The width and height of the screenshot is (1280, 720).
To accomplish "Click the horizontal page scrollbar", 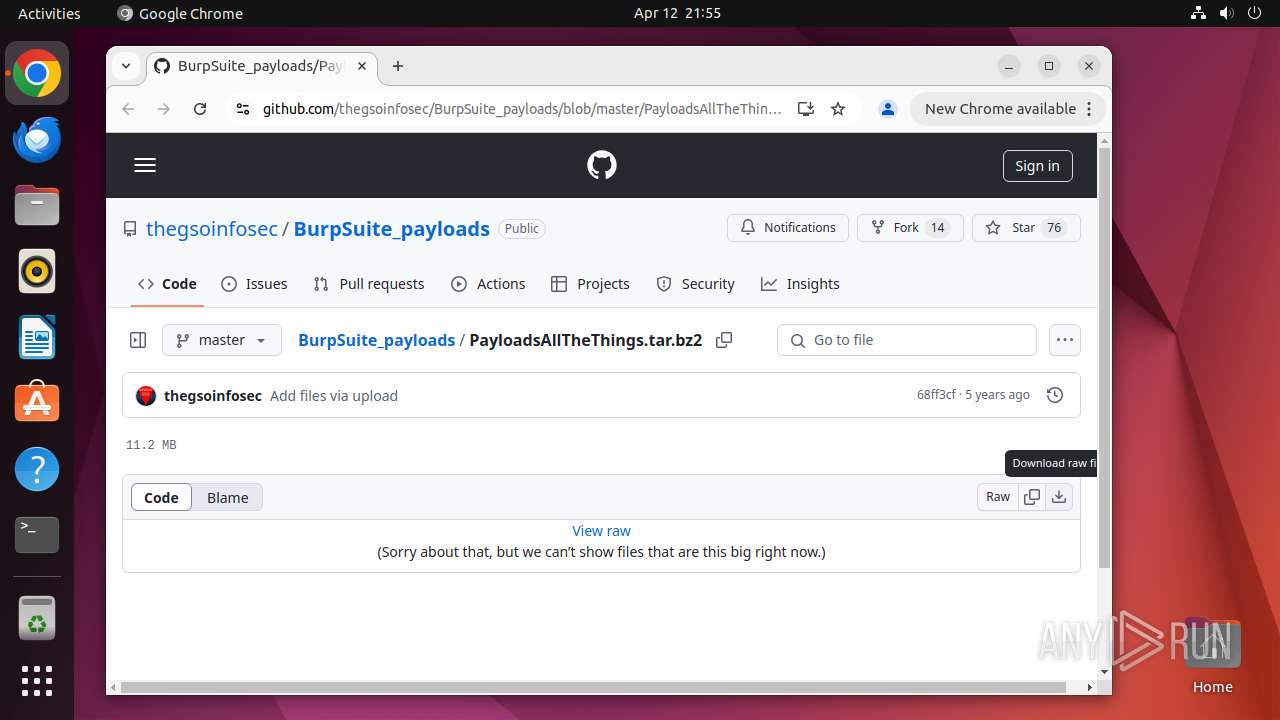I will pos(594,687).
